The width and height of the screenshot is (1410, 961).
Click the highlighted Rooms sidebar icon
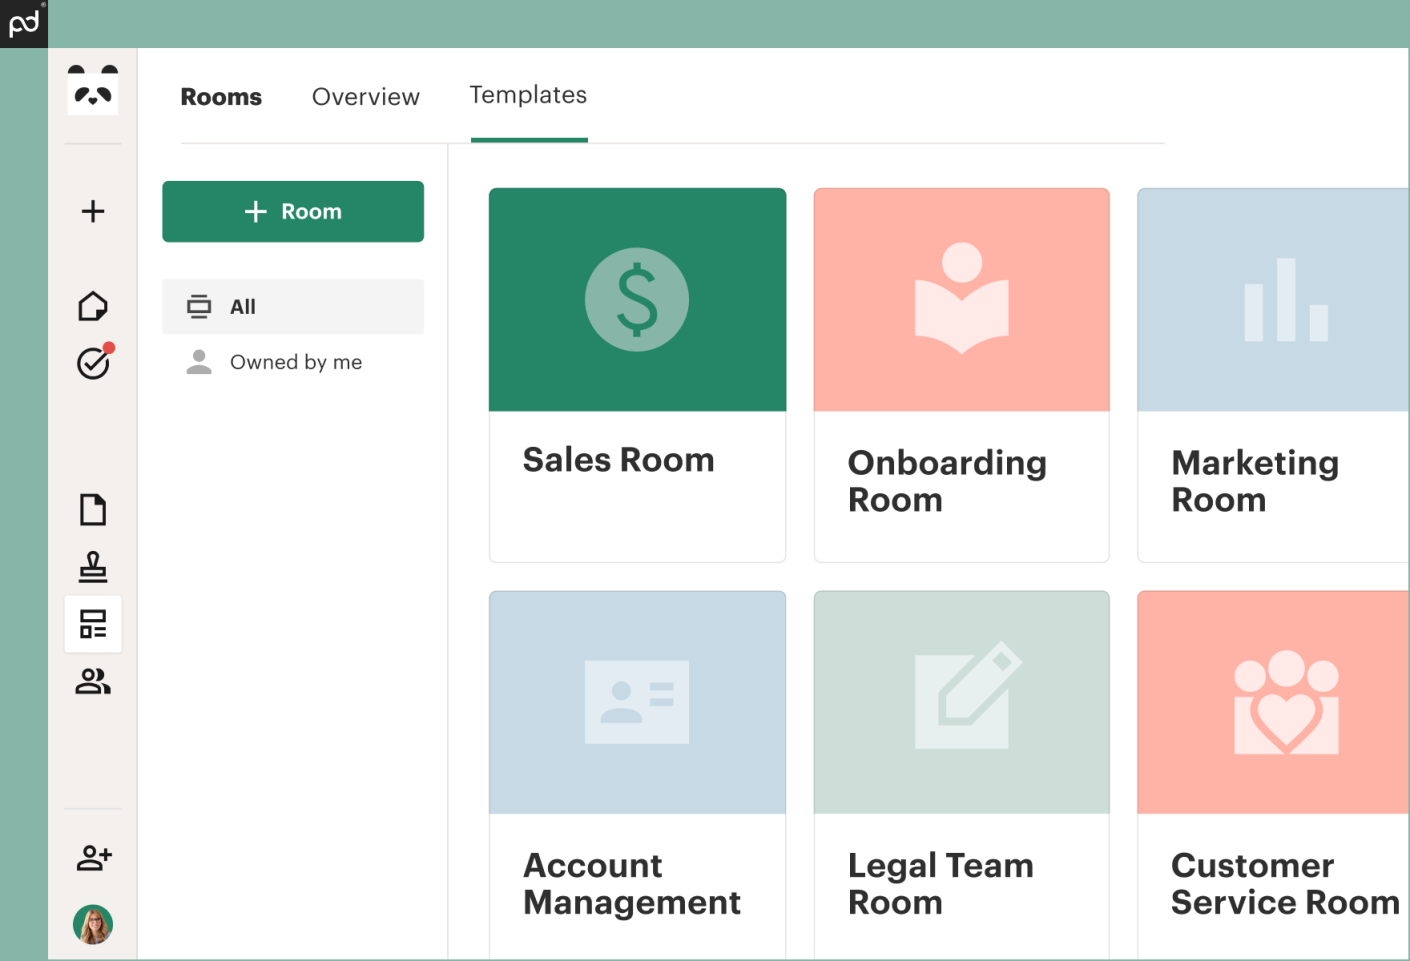click(x=93, y=624)
